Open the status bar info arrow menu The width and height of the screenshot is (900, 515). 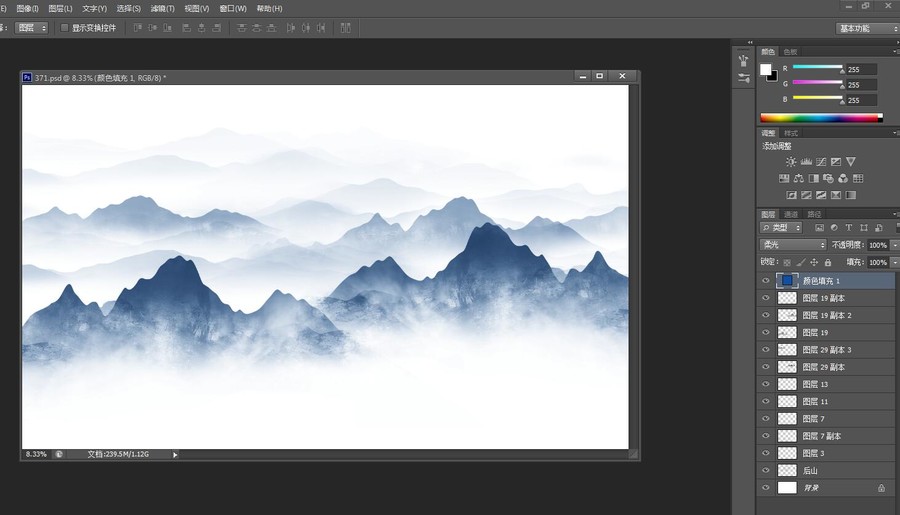coord(175,455)
